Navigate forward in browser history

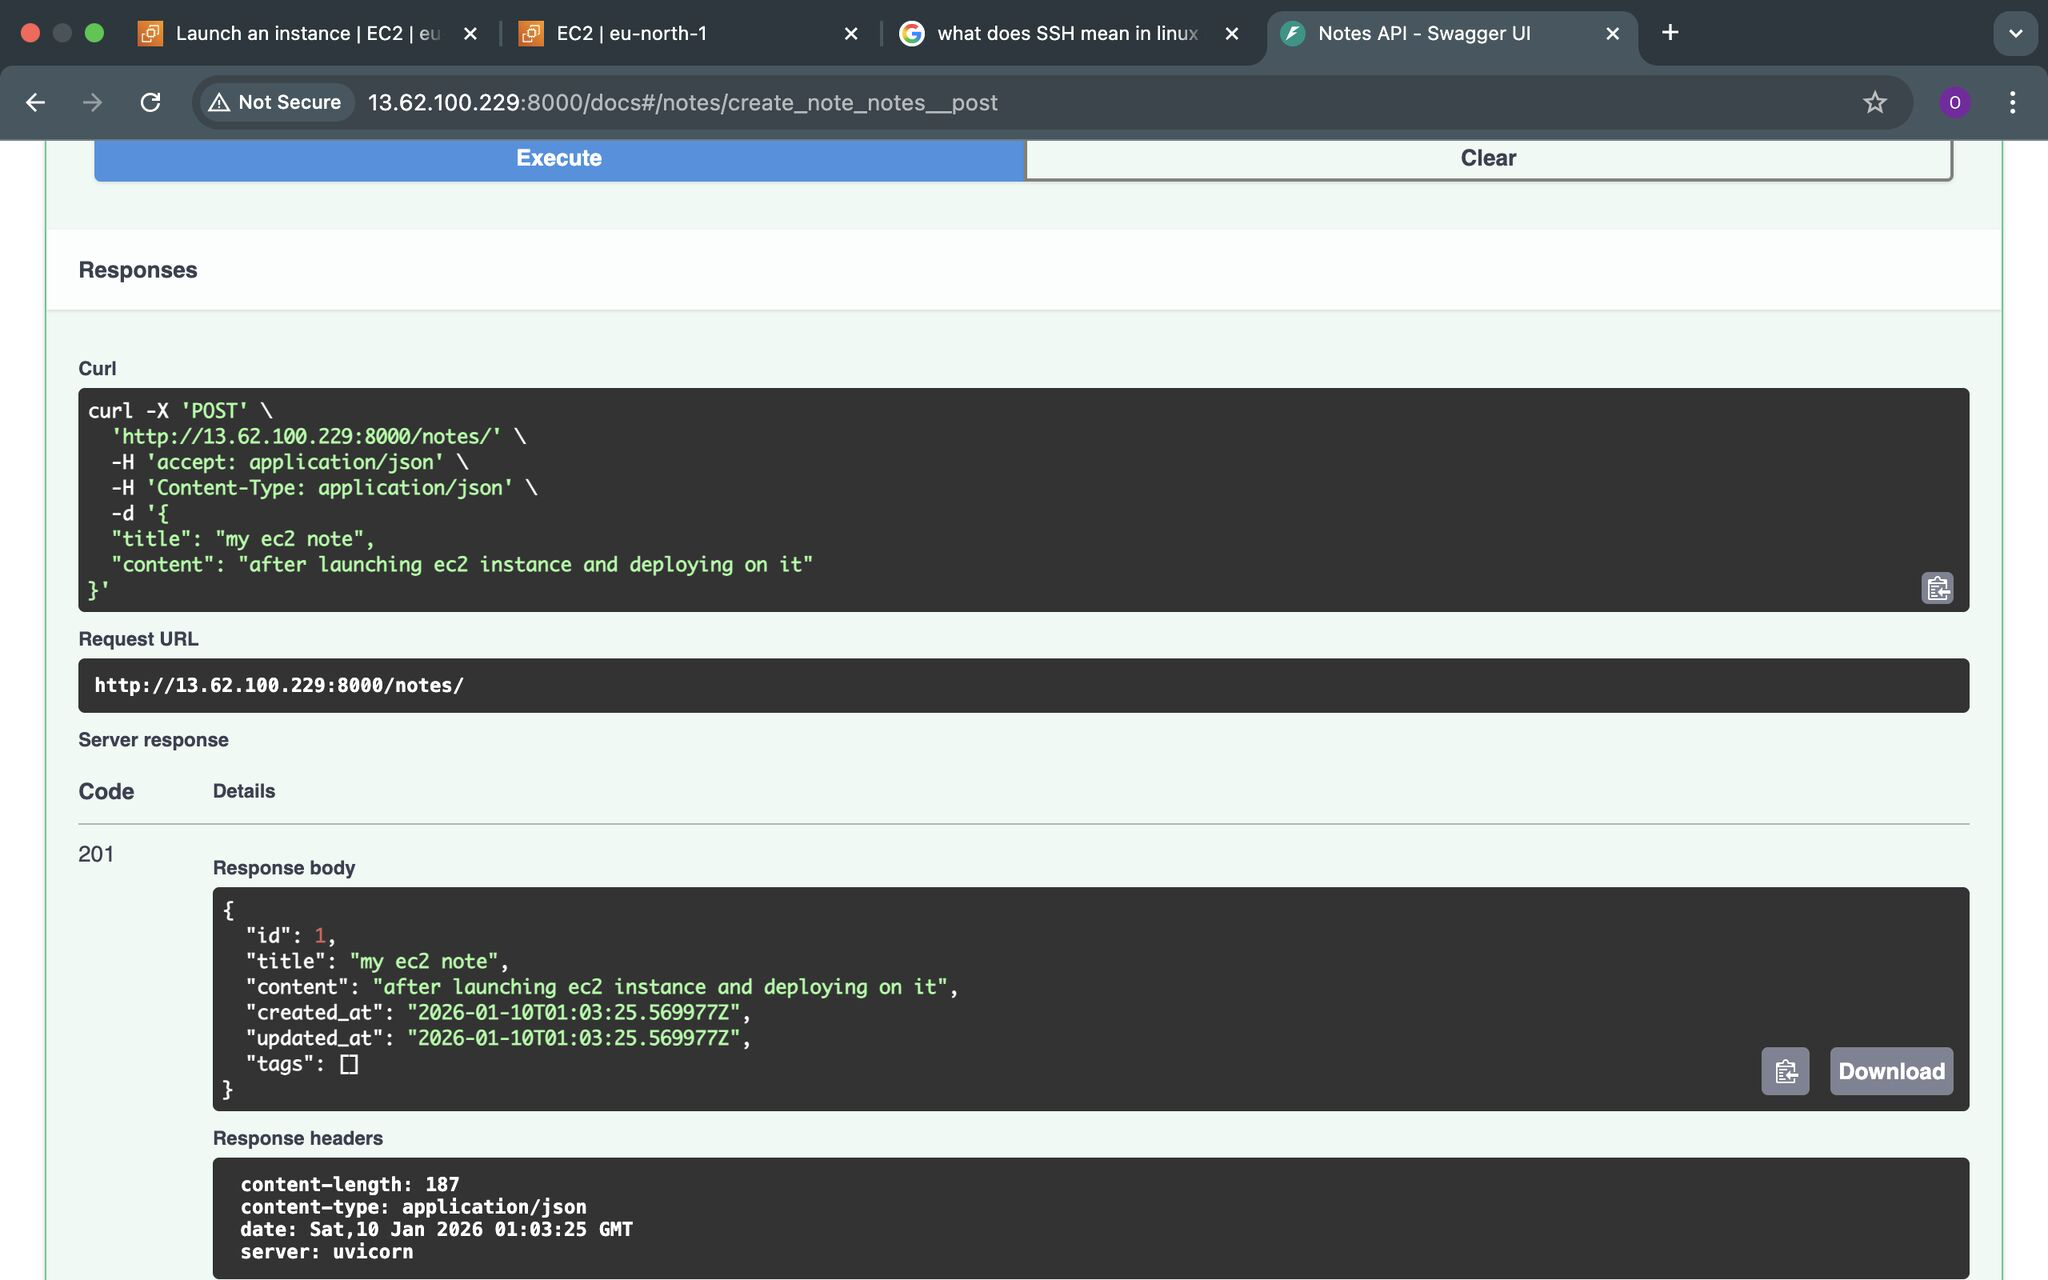pyautogui.click(x=93, y=102)
